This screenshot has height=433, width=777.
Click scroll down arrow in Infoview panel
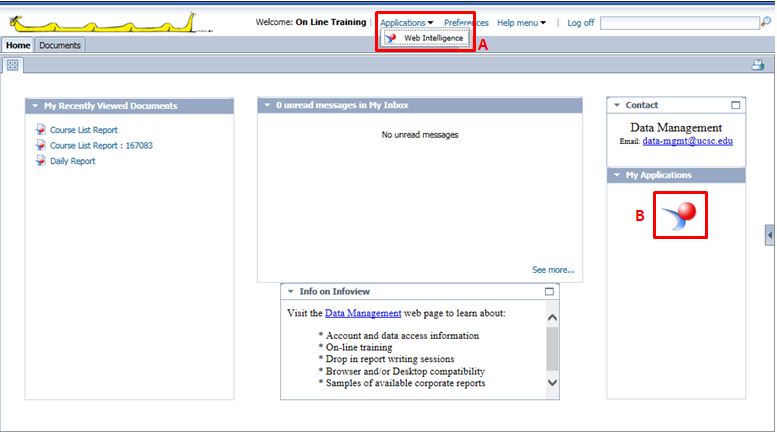552,383
